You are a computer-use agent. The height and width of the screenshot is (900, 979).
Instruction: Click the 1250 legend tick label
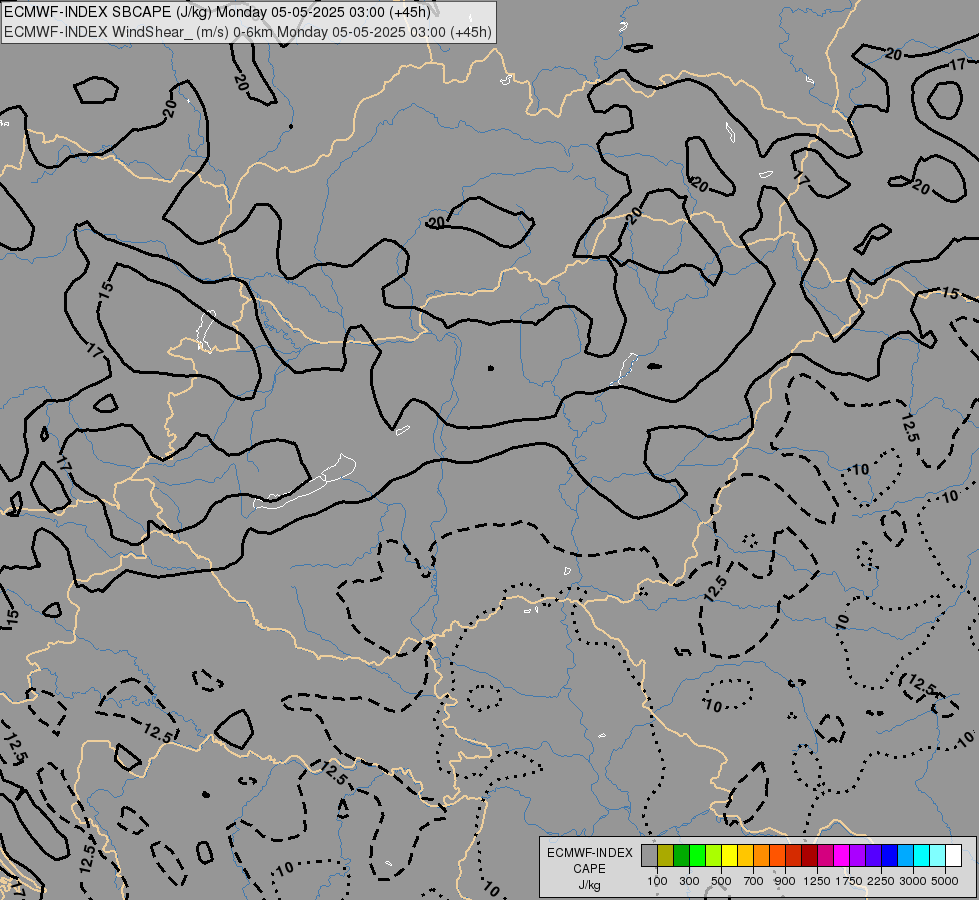click(x=817, y=881)
